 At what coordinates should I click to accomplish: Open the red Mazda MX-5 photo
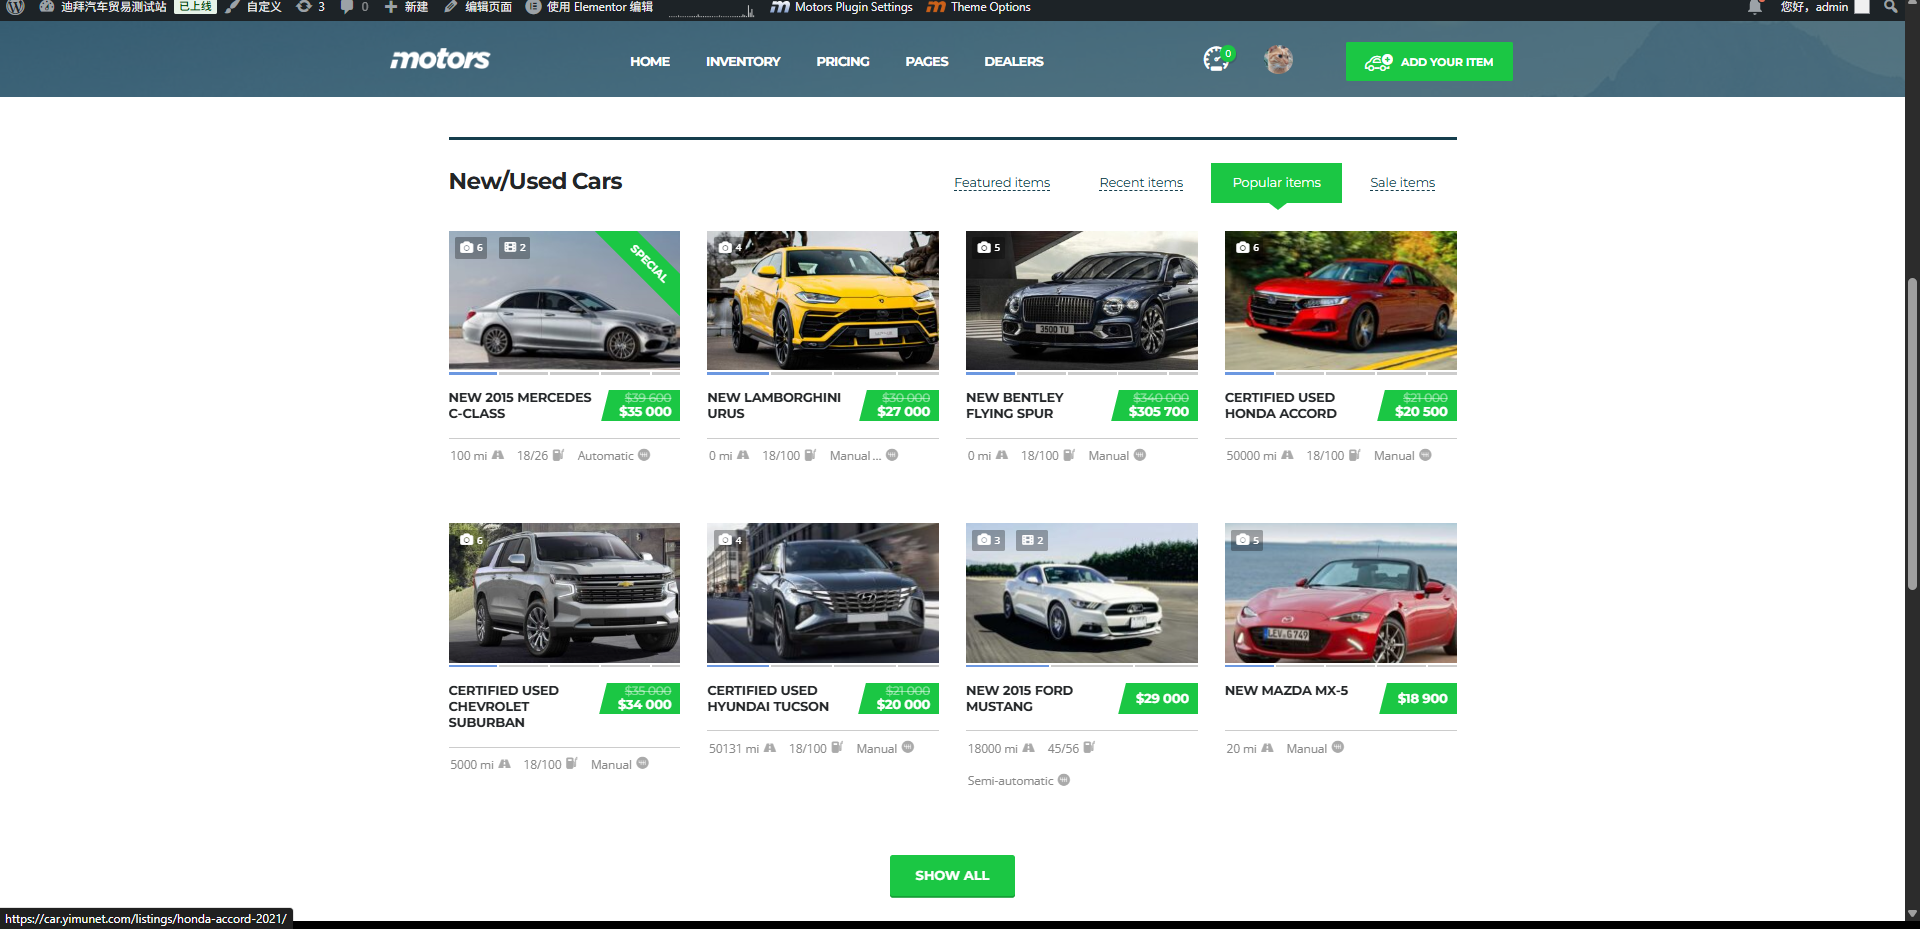pyautogui.click(x=1341, y=593)
